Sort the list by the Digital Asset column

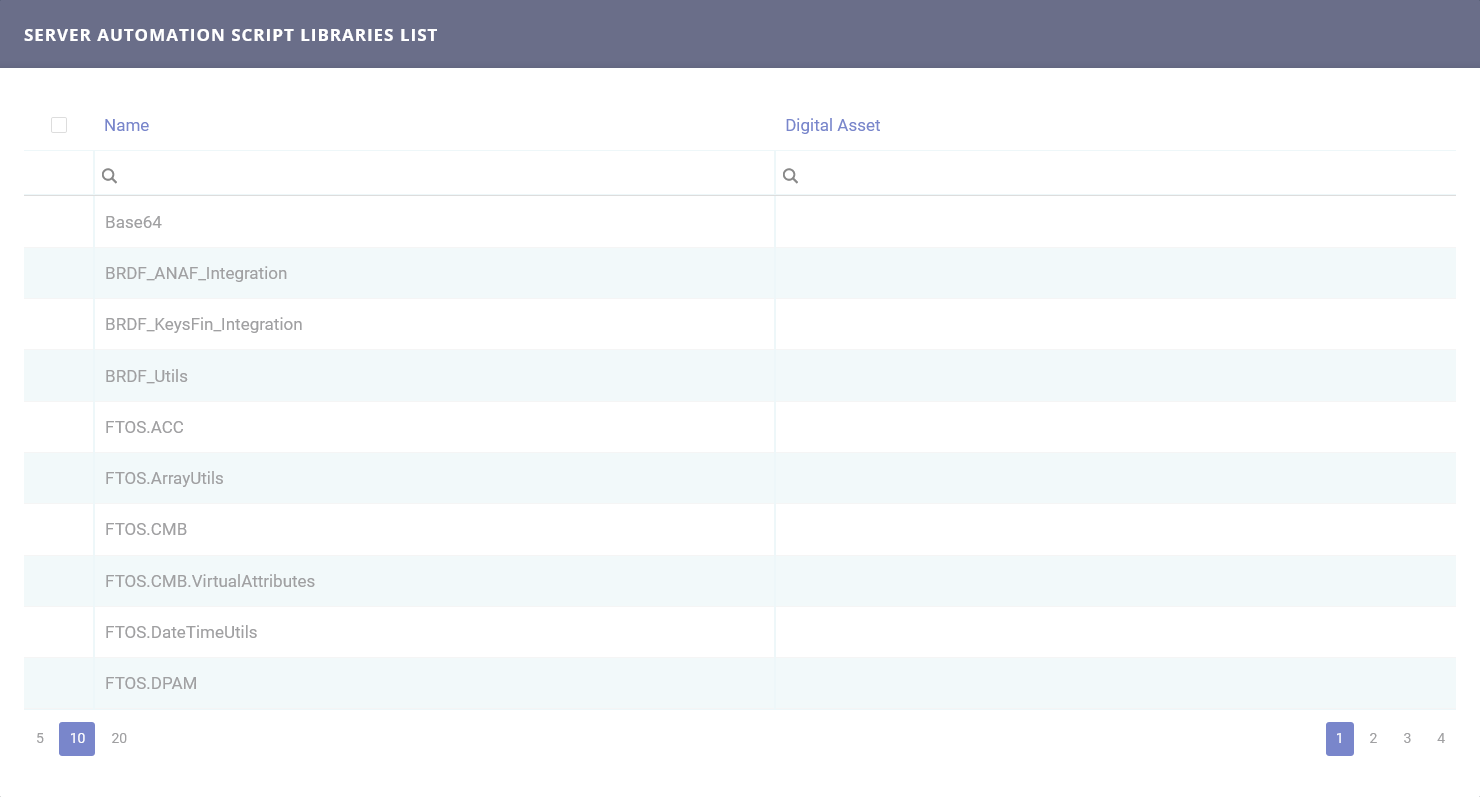point(833,125)
